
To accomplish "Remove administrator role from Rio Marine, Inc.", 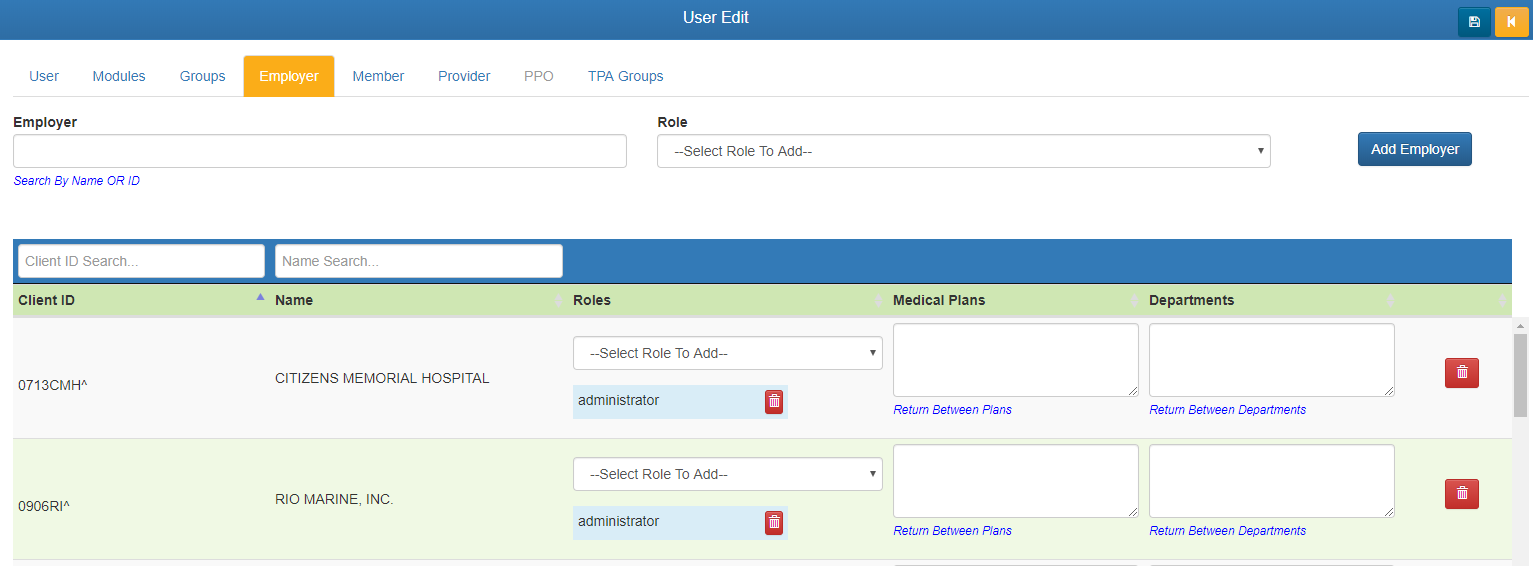I will coord(774,523).
